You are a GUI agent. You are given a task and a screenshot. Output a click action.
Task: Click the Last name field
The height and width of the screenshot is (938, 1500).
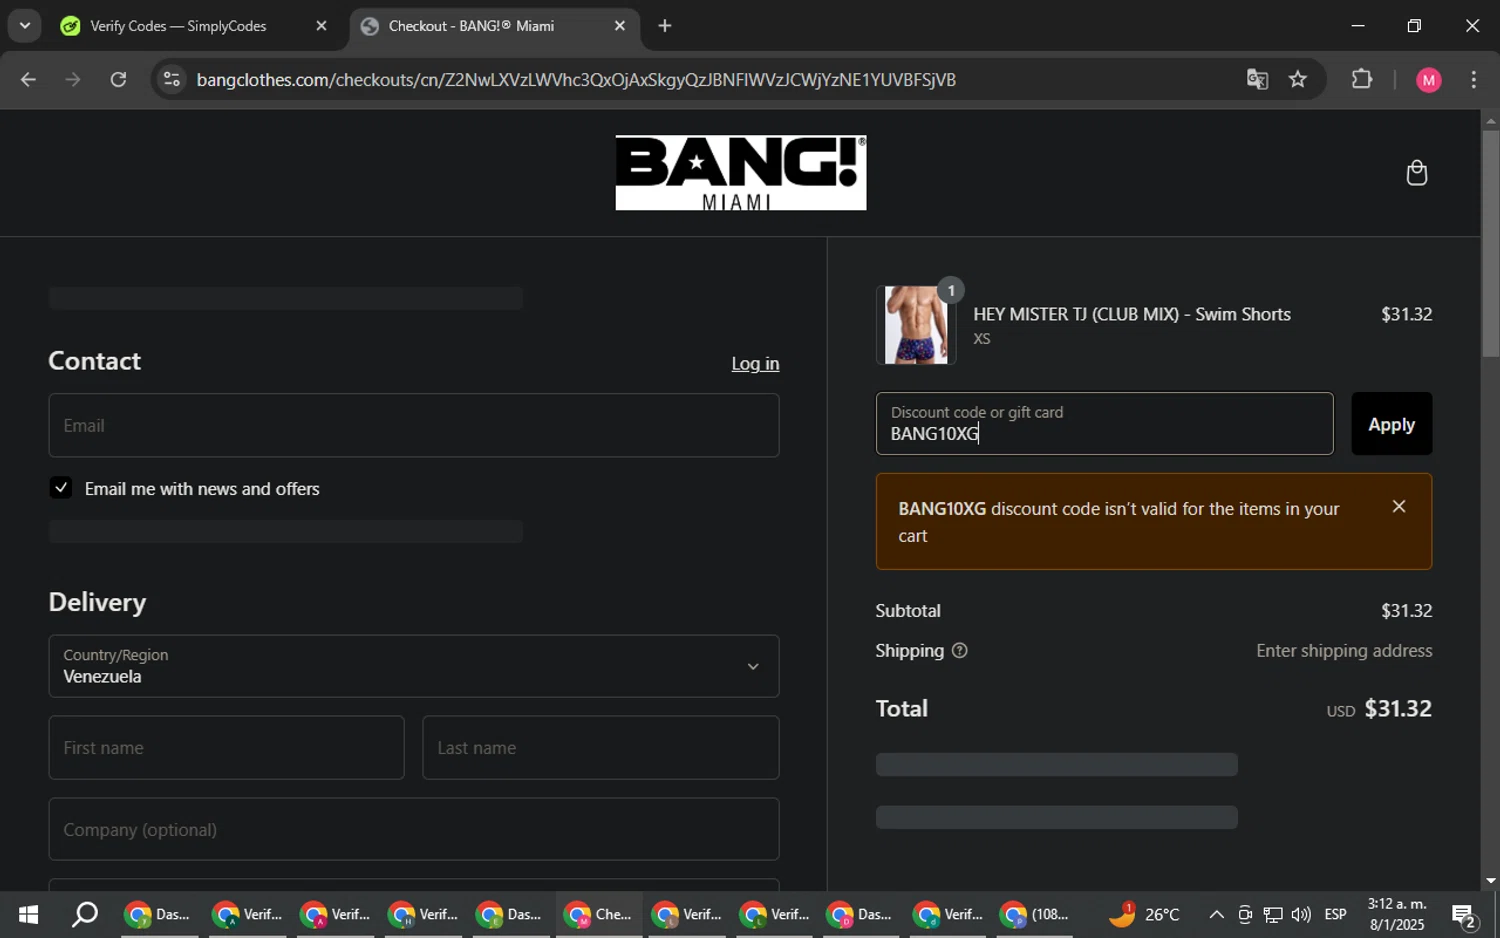coord(600,748)
